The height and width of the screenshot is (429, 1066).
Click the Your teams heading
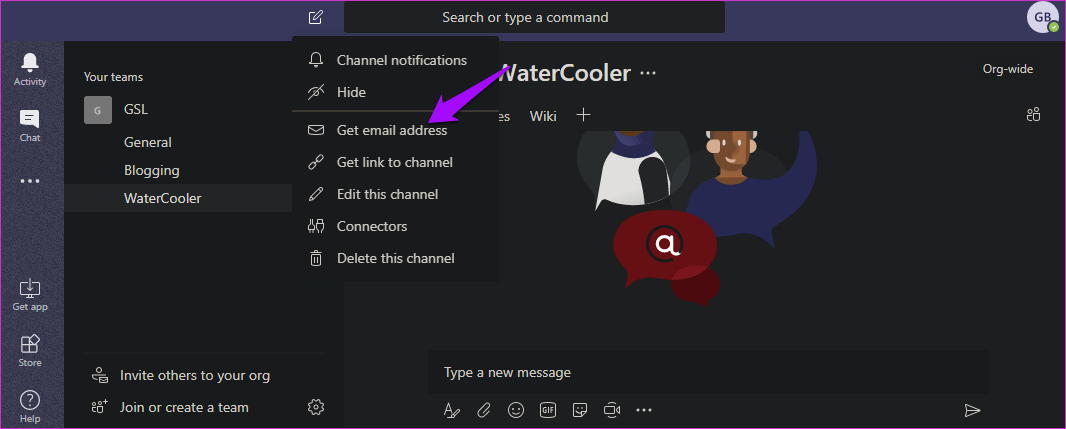[114, 77]
